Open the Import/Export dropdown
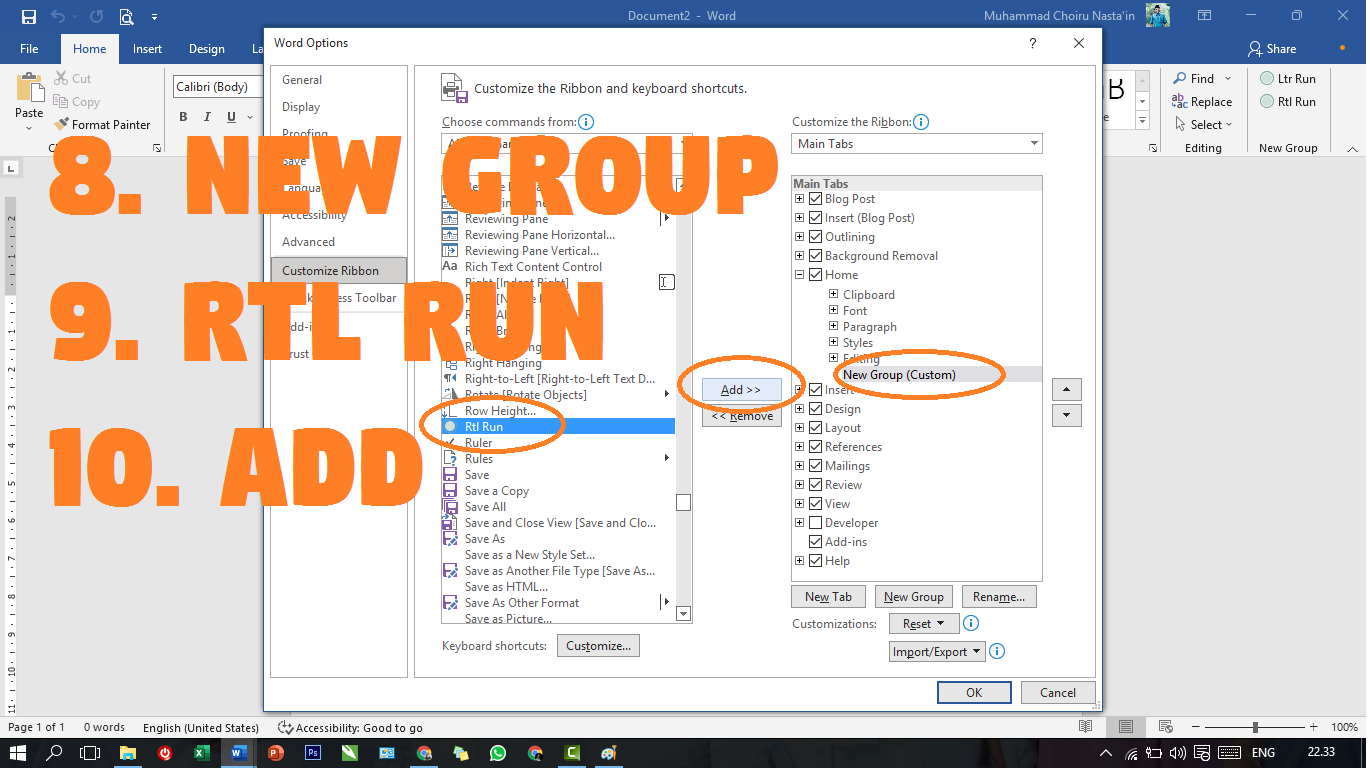Viewport: 1370px width, 774px height. coord(937,651)
